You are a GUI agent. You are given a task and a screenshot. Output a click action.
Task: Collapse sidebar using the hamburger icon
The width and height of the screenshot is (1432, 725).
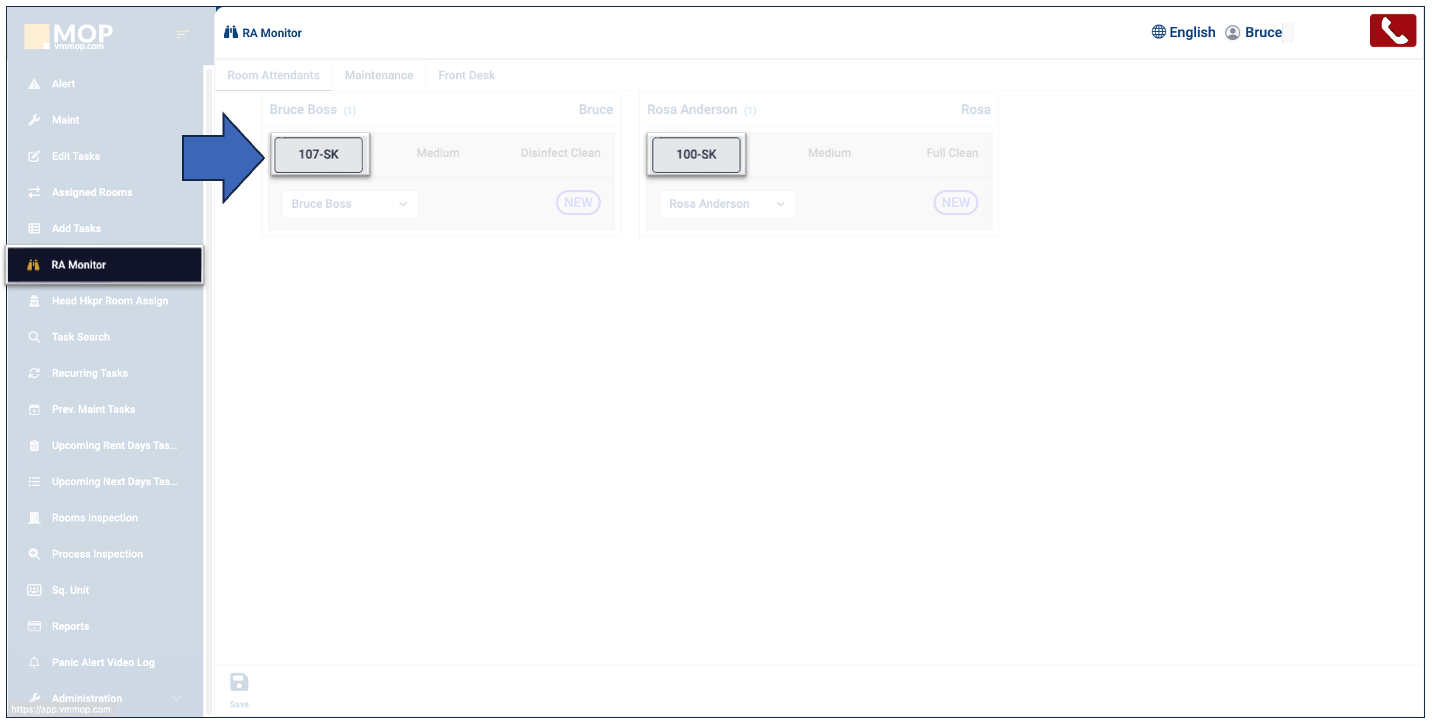182,35
